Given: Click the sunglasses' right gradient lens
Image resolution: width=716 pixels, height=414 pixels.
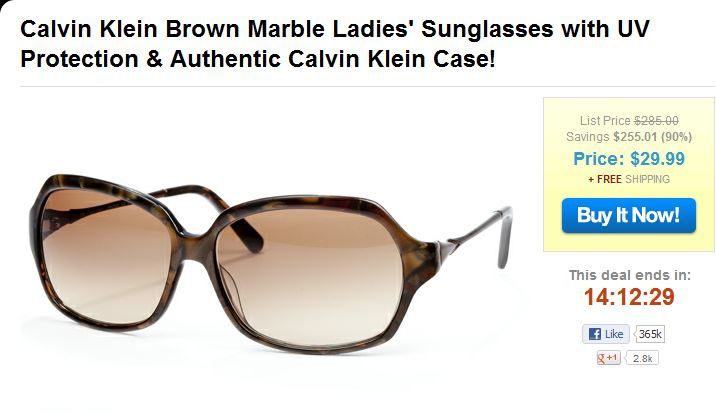Looking at the screenshot, I should click(309, 275).
